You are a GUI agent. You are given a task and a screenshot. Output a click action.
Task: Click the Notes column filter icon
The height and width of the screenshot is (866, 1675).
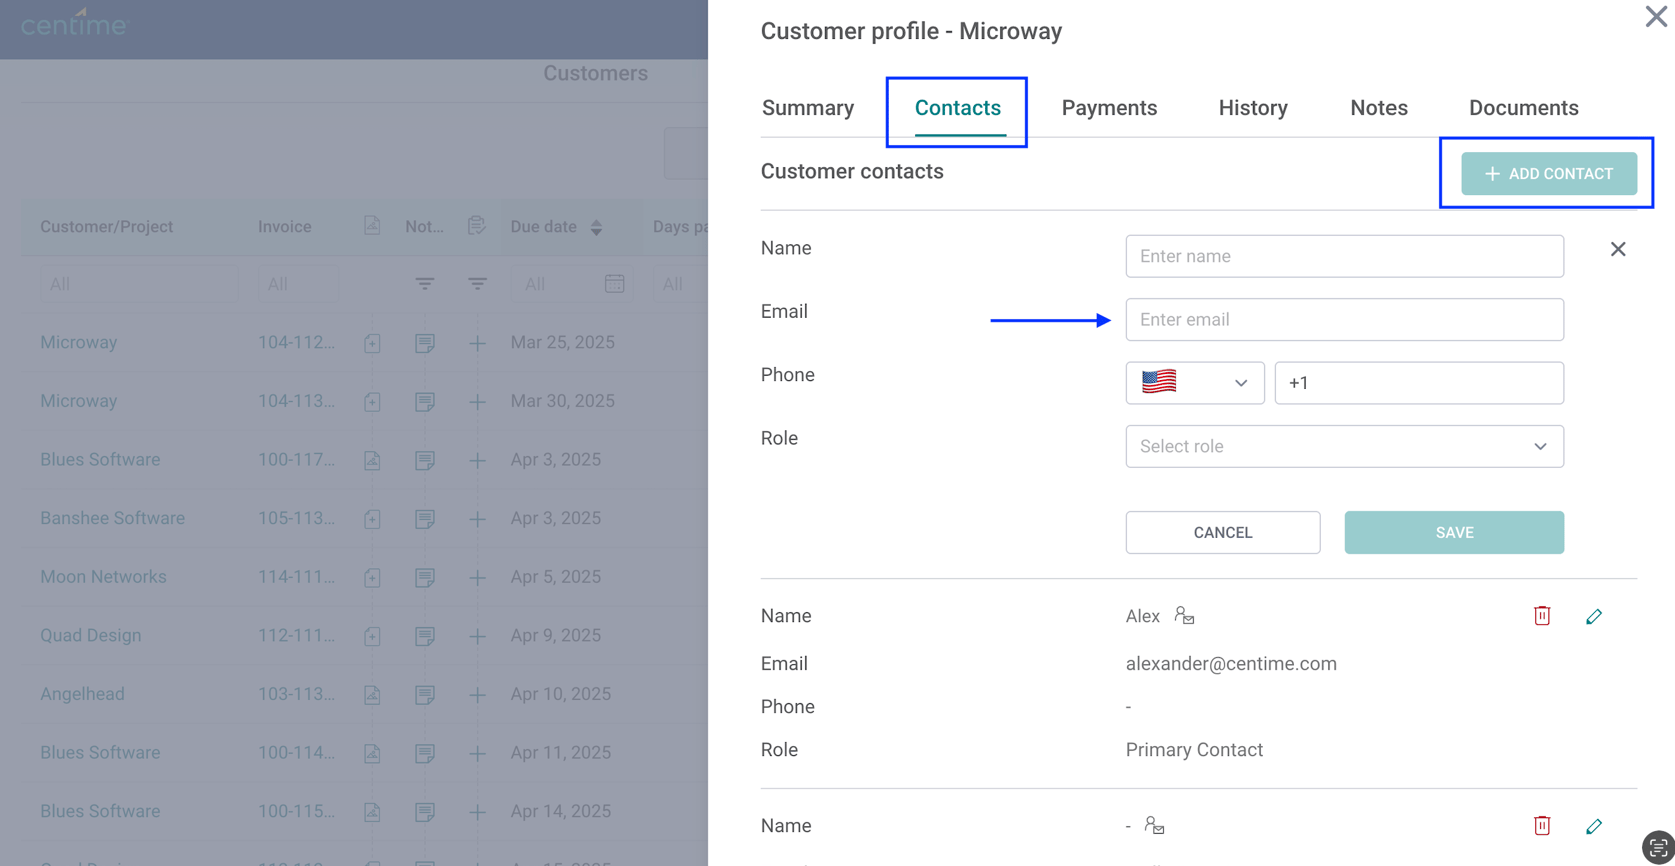pyautogui.click(x=425, y=284)
